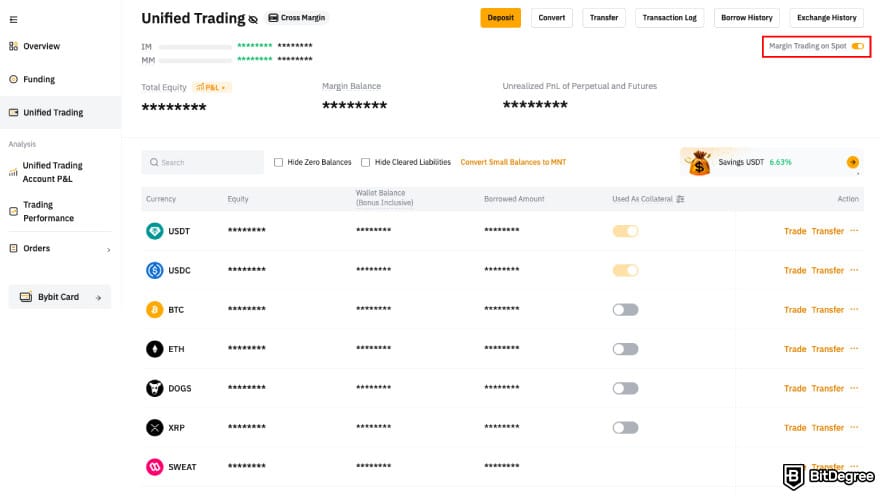
Task: Click the SWEAT coin icon
Action: pyautogui.click(x=154, y=467)
